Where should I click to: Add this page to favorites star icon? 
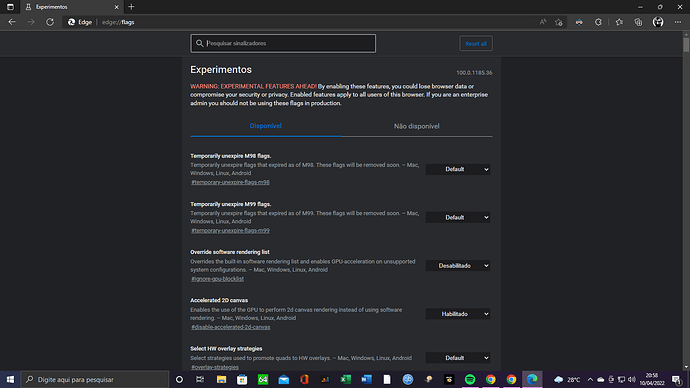point(559,22)
